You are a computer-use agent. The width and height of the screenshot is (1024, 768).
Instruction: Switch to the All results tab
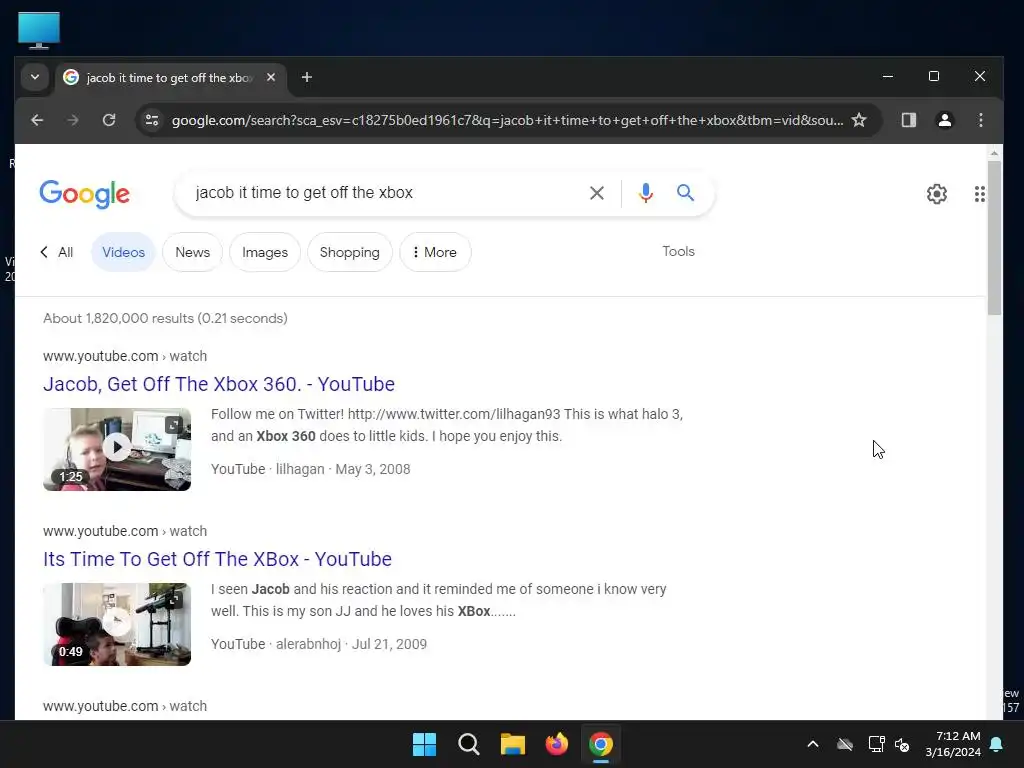click(x=57, y=252)
